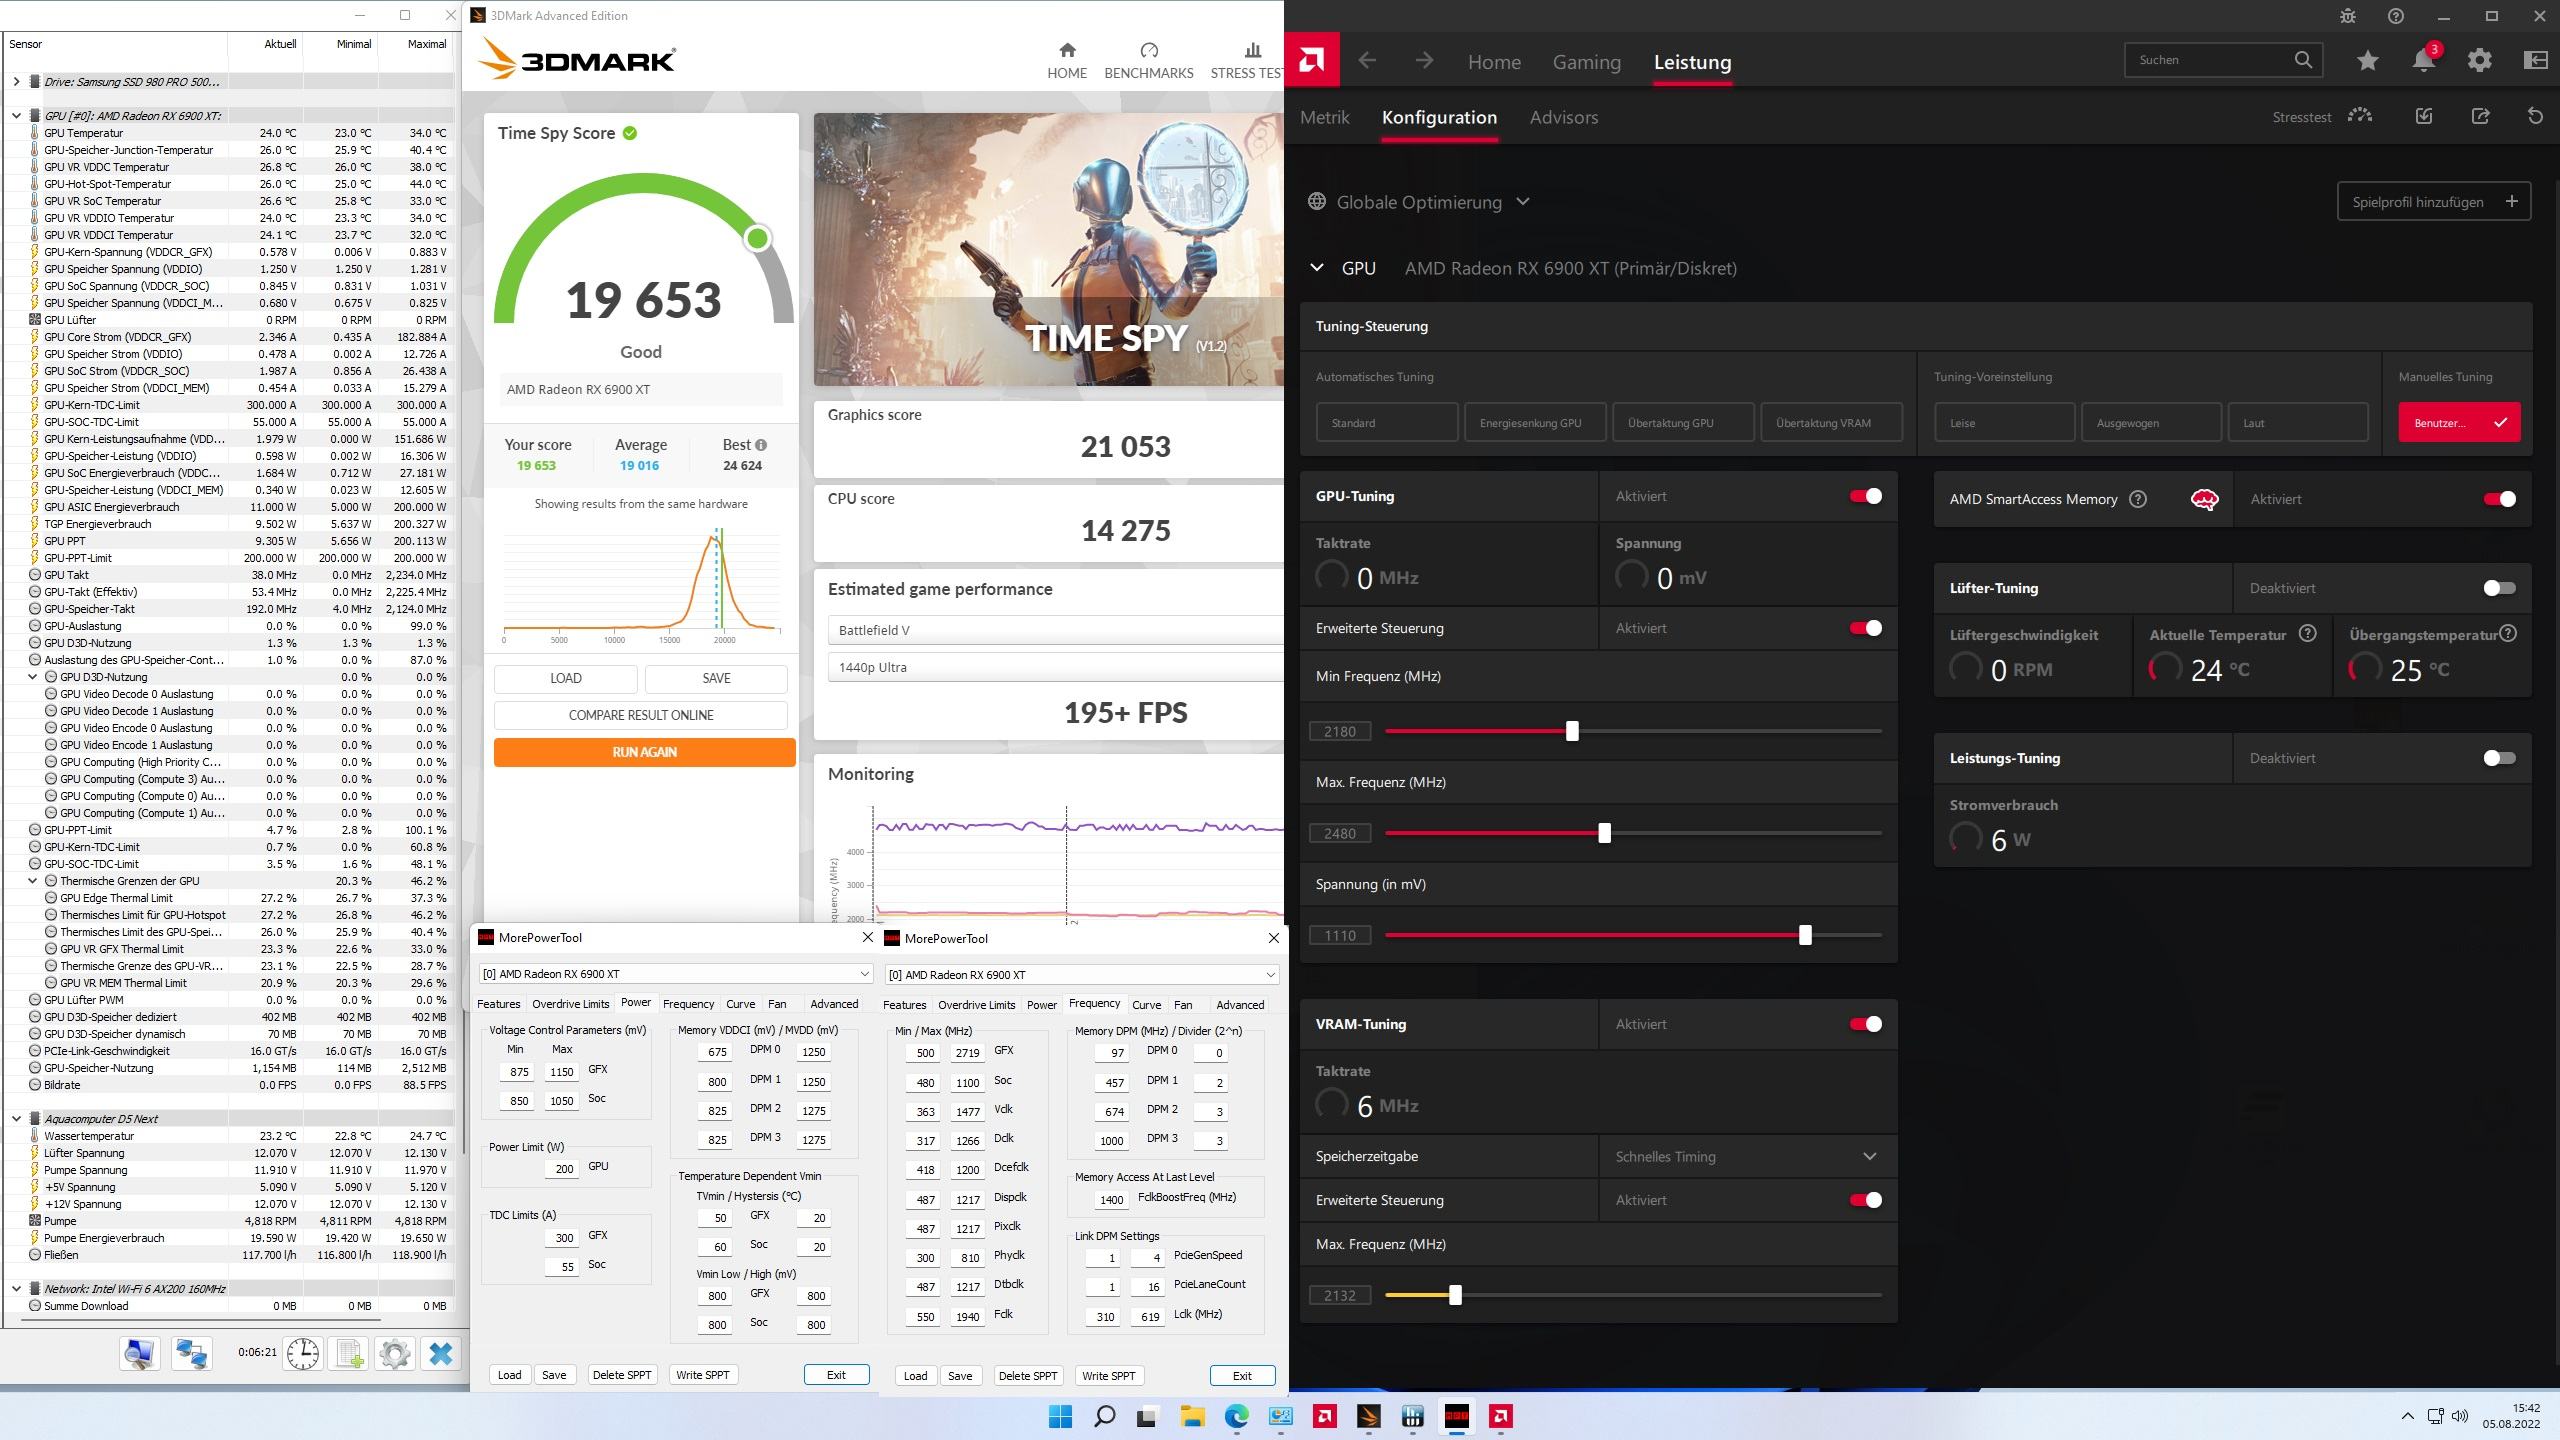
Task: Click the export profile icon in Radeon Software
Action: pos(2480,116)
